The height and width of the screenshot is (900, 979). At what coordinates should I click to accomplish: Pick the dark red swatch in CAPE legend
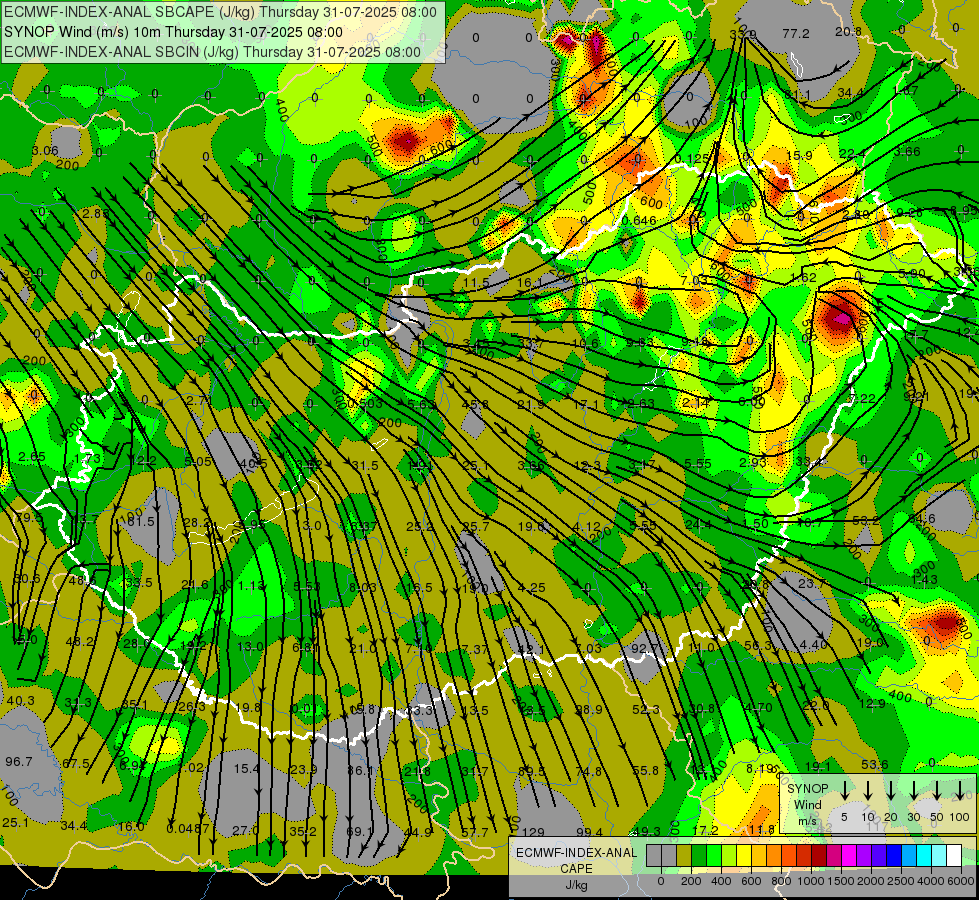[819, 855]
